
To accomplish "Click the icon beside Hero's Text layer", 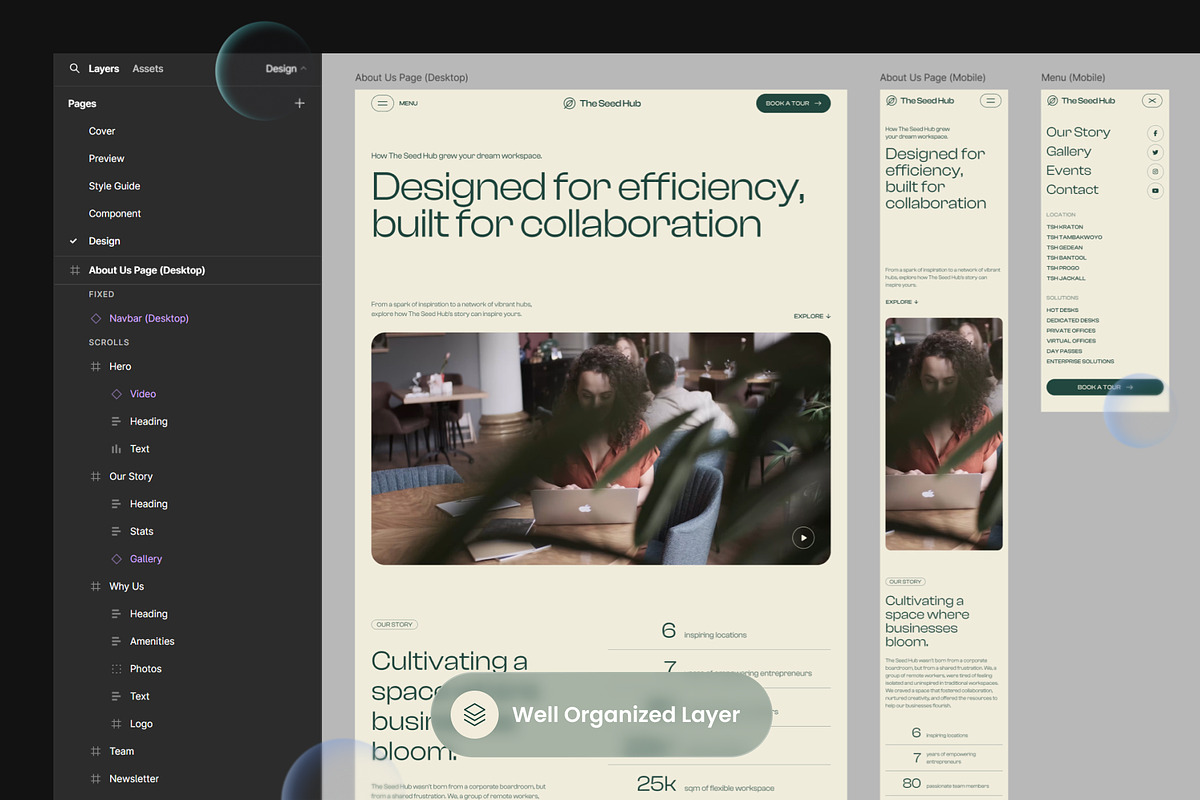I will tap(116, 449).
